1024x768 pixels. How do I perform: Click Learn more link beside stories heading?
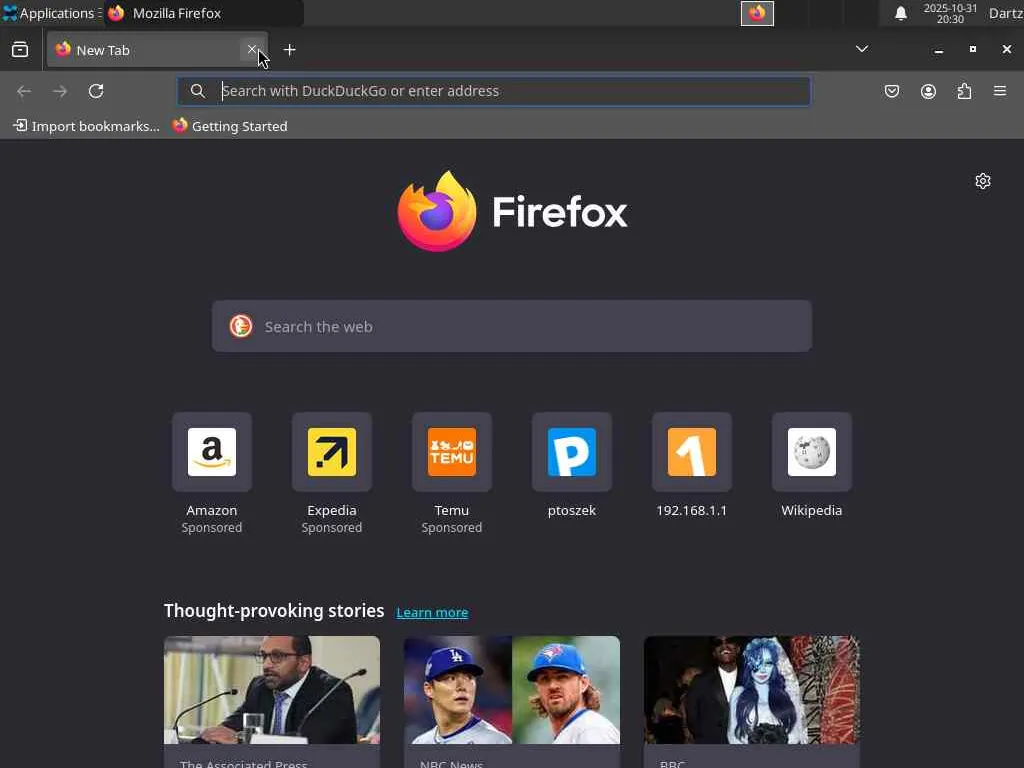pos(432,613)
